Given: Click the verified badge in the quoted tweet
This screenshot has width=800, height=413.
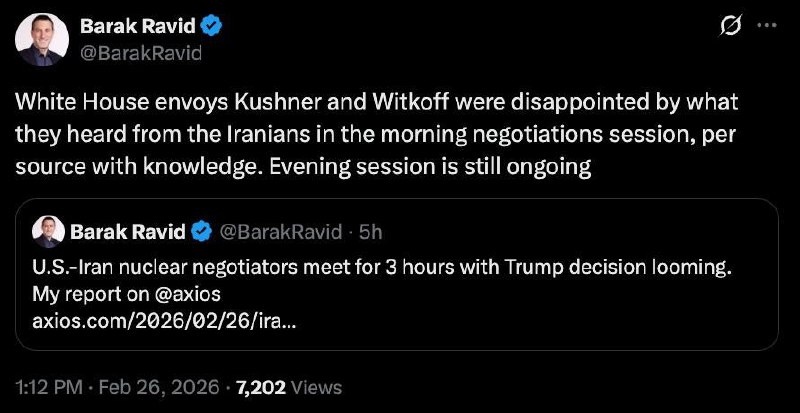Looking at the screenshot, I should (x=201, y=232).
